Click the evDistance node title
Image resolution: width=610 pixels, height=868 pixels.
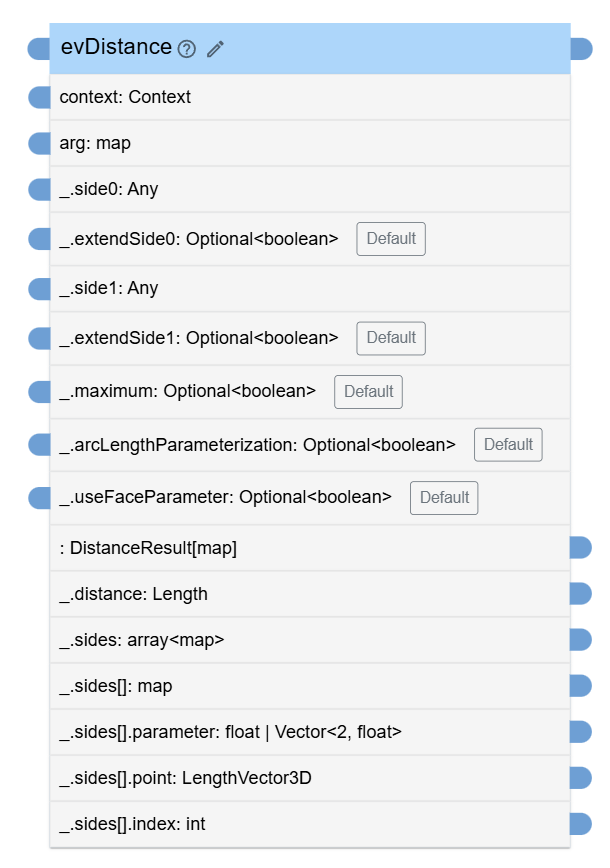(116, 47)
